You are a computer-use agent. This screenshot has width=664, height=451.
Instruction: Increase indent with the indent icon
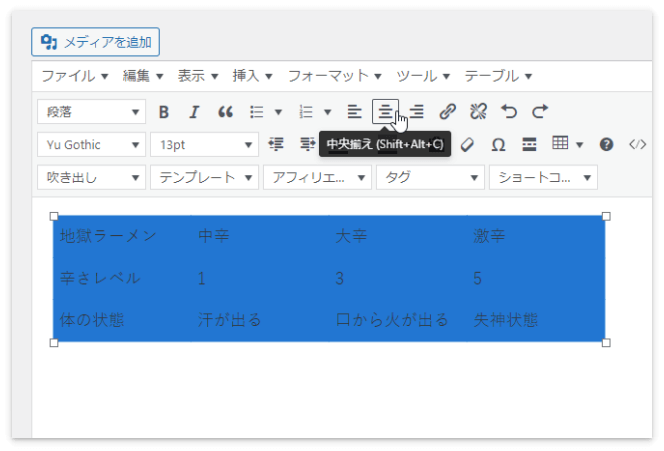tap(307, 144)
